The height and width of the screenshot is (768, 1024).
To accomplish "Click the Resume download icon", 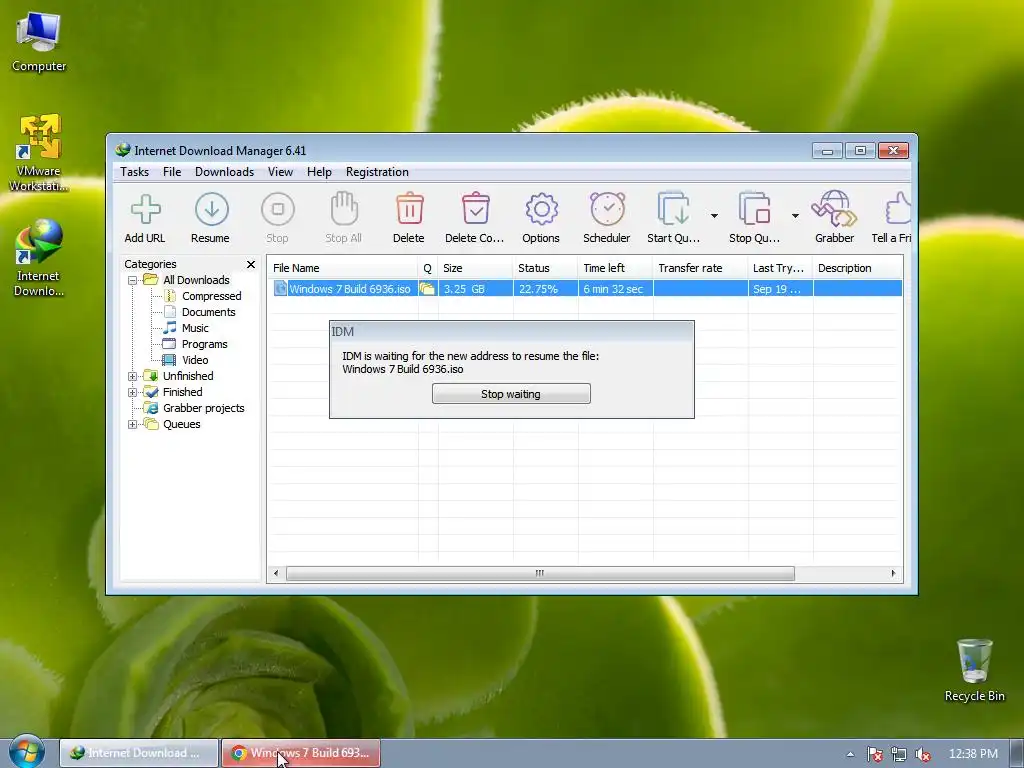I will [x=212, y=210].
